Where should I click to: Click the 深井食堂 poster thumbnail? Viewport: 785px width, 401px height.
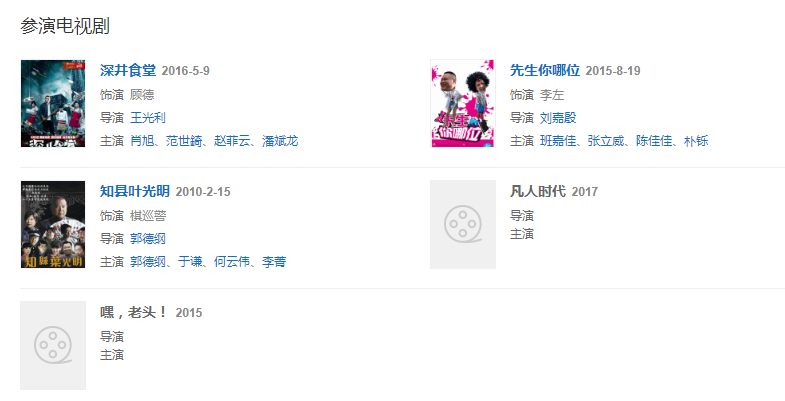[53, 104]
